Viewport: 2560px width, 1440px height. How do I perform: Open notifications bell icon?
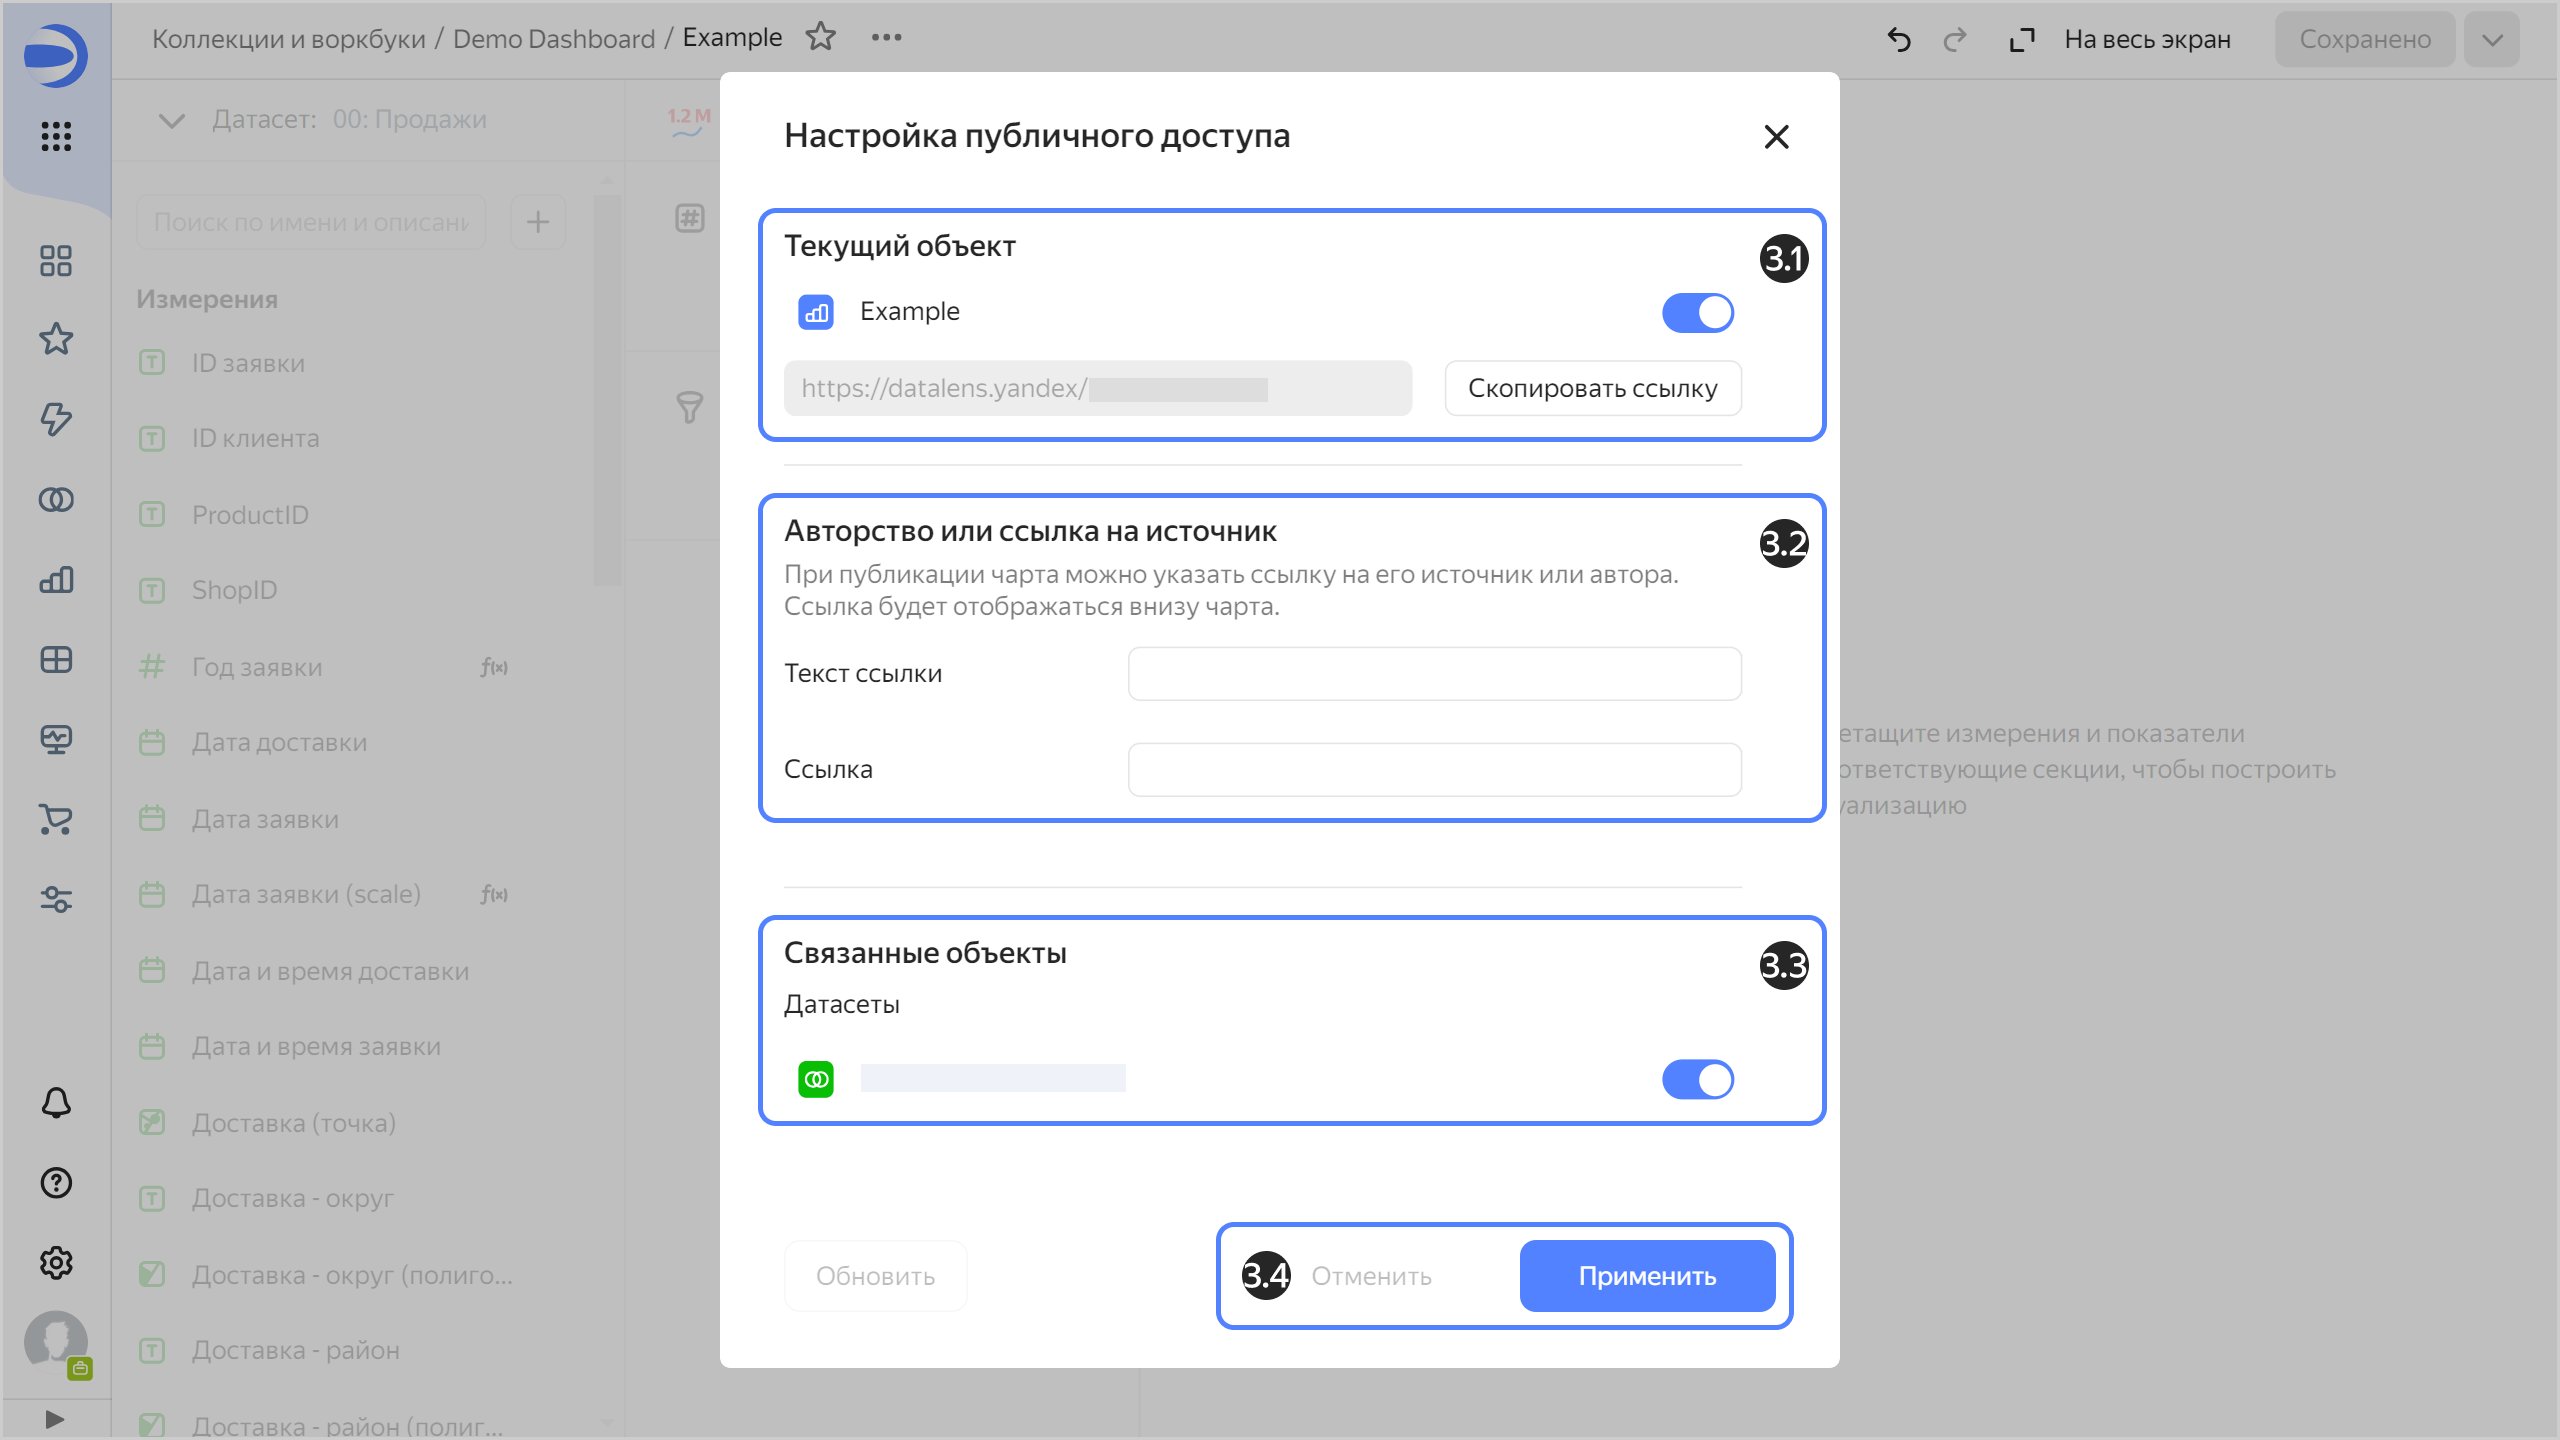click(56, 1103)
